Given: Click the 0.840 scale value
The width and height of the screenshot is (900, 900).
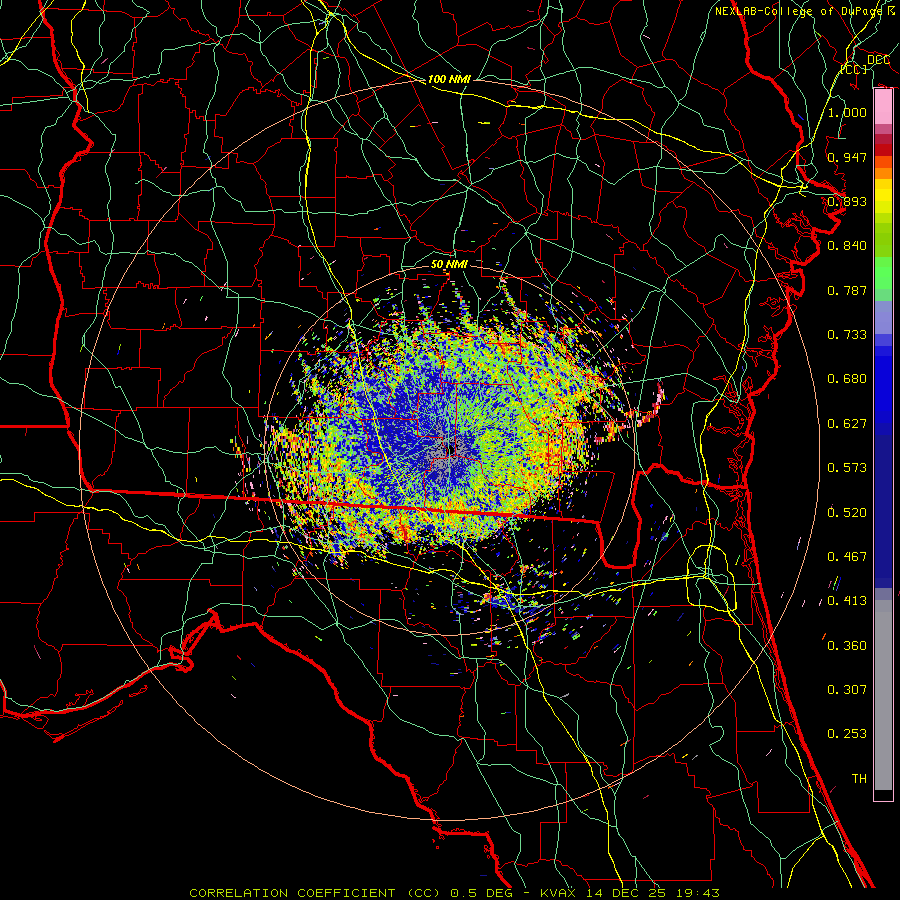Looking at the screenshot, I should (847, 246).
